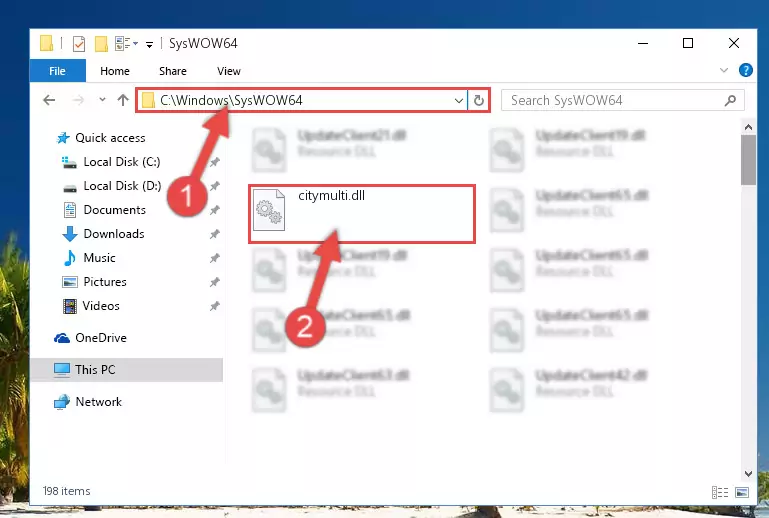Click the citymulti.dll file name

tap(332, 196)
